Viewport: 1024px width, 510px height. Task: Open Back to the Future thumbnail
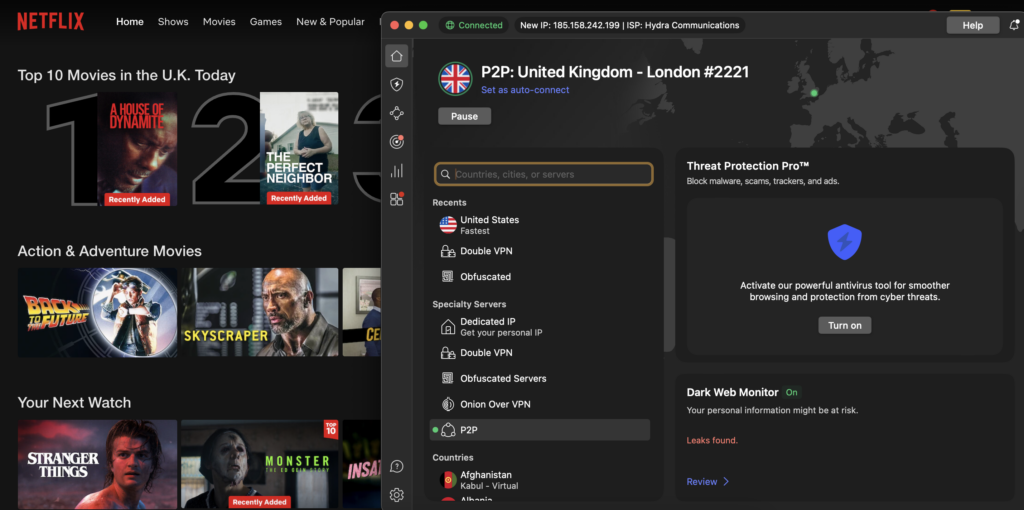tap(97, 312)
